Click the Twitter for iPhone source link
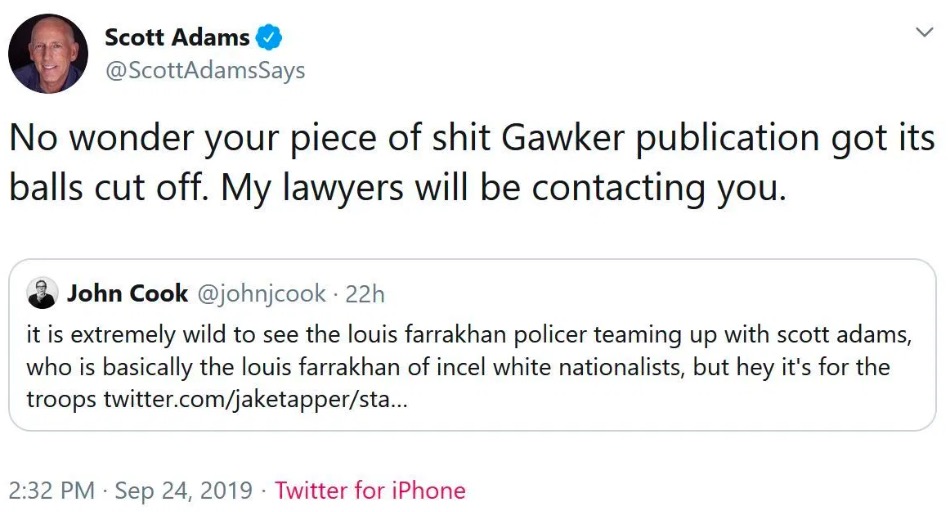Screen dimensions: 950x512 (370, 490)
